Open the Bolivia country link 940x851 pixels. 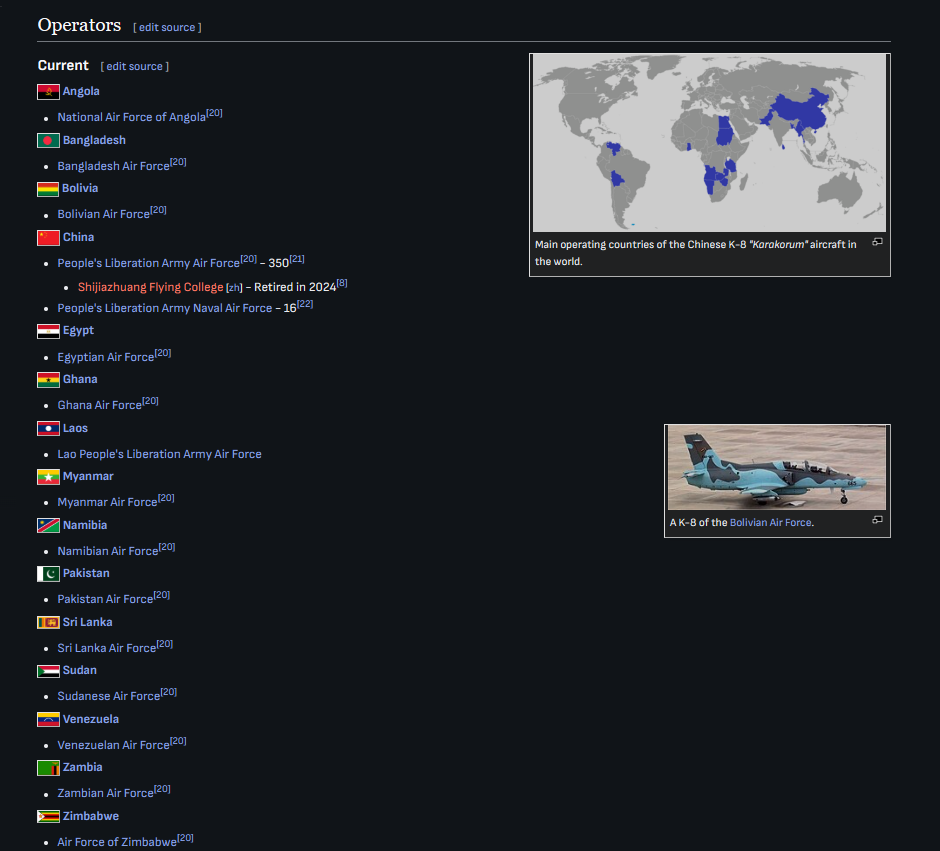click(x=80, y=188)
